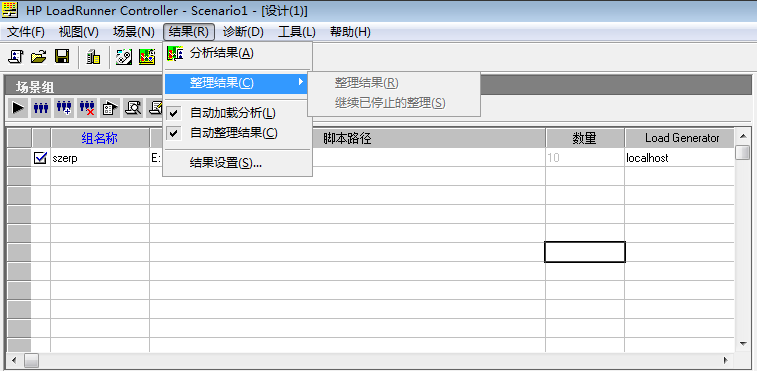Select the szerp row header
757x371 pixels.
click(x=19, y=158)
